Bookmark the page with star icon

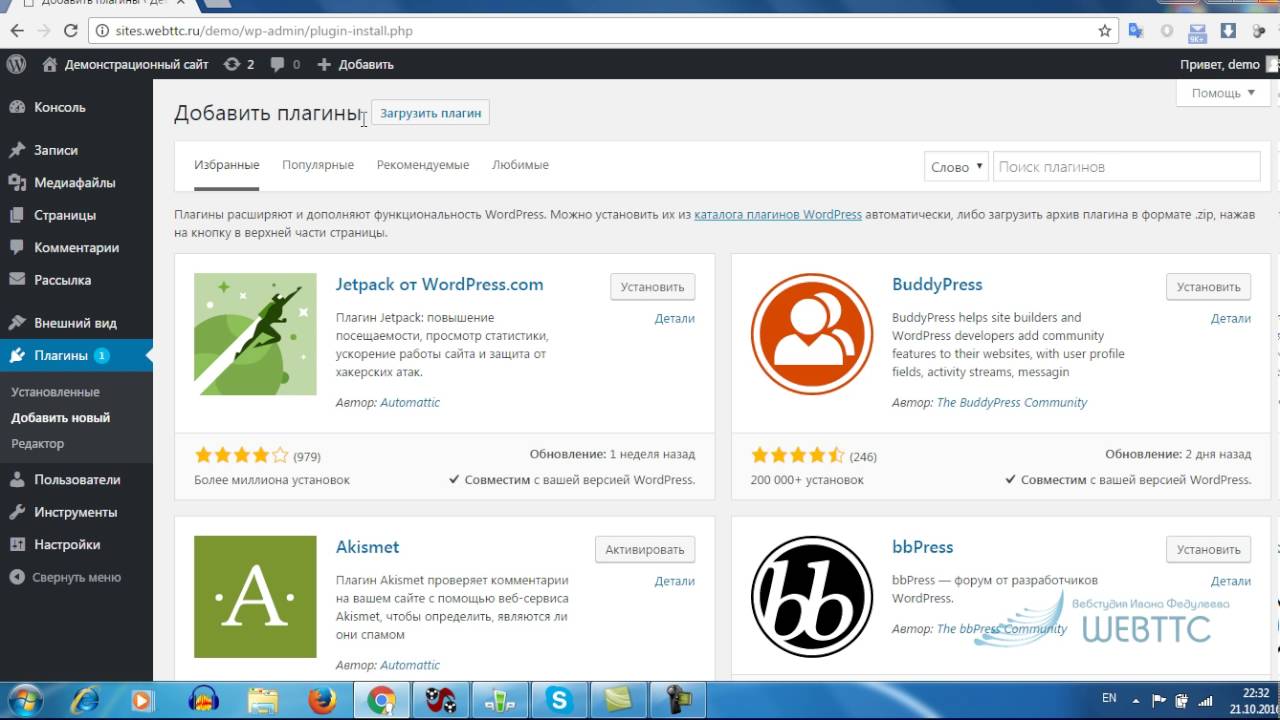1105,31
